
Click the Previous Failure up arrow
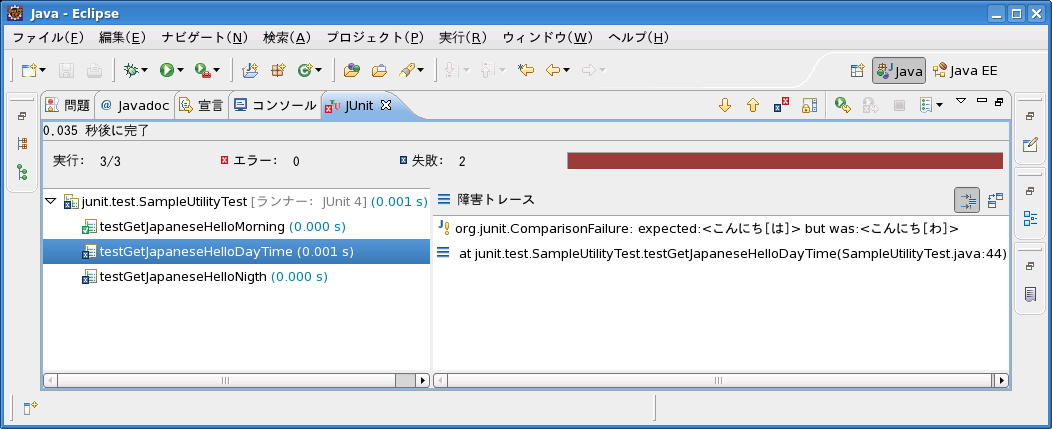[x=753, y=105]
